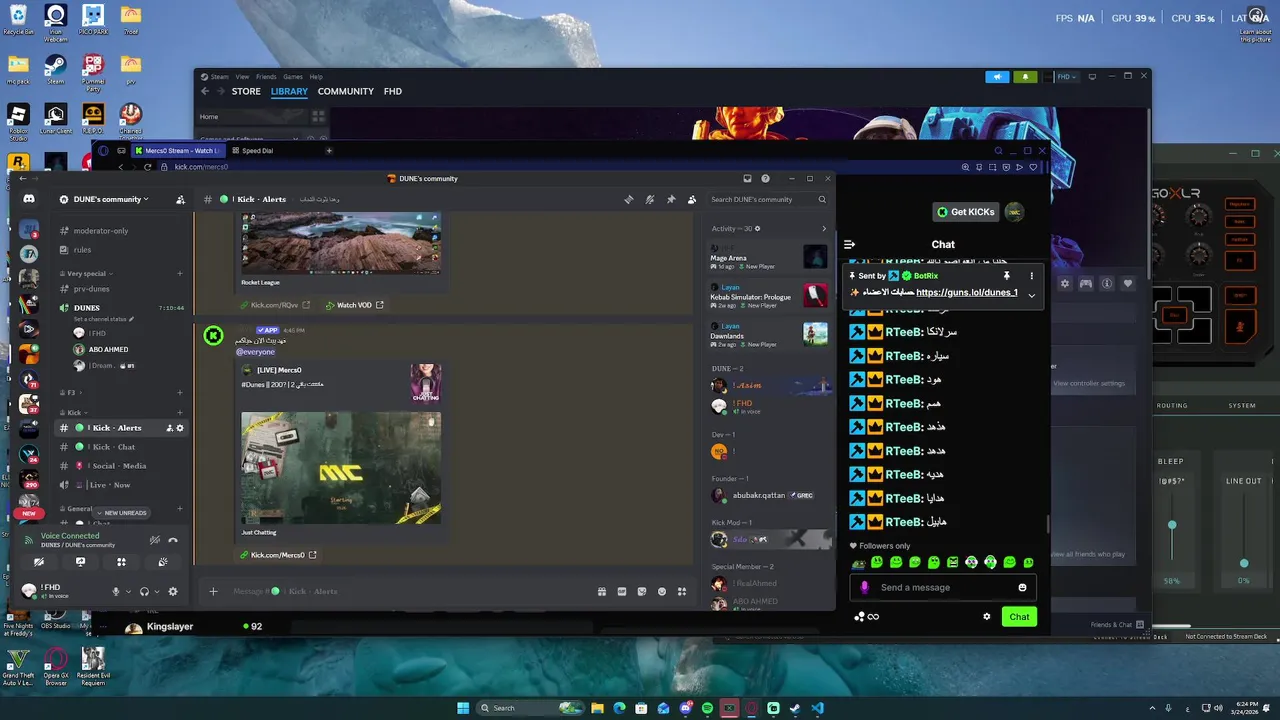This screenshot has height=720, width=1280.
Task: Disconnect from voice channel
Action: pos(173,540)
